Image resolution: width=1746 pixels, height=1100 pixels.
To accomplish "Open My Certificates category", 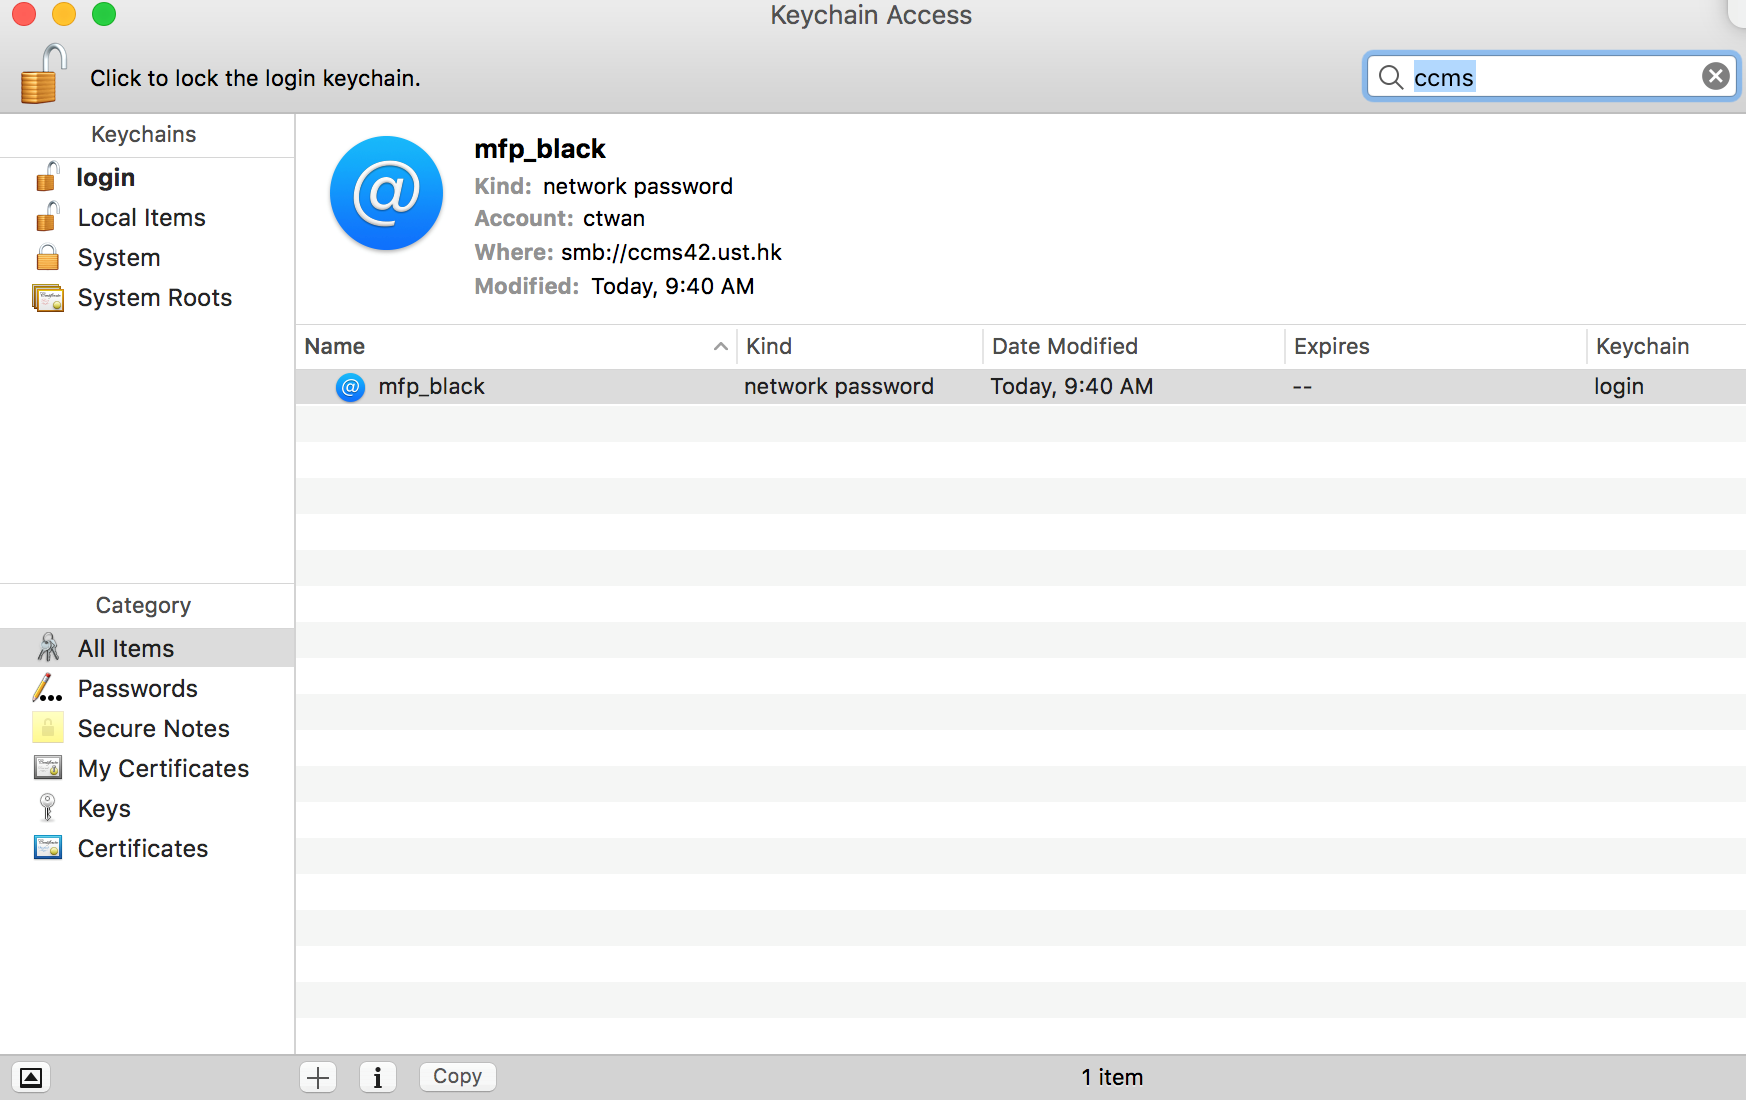I will coord(163,769).
